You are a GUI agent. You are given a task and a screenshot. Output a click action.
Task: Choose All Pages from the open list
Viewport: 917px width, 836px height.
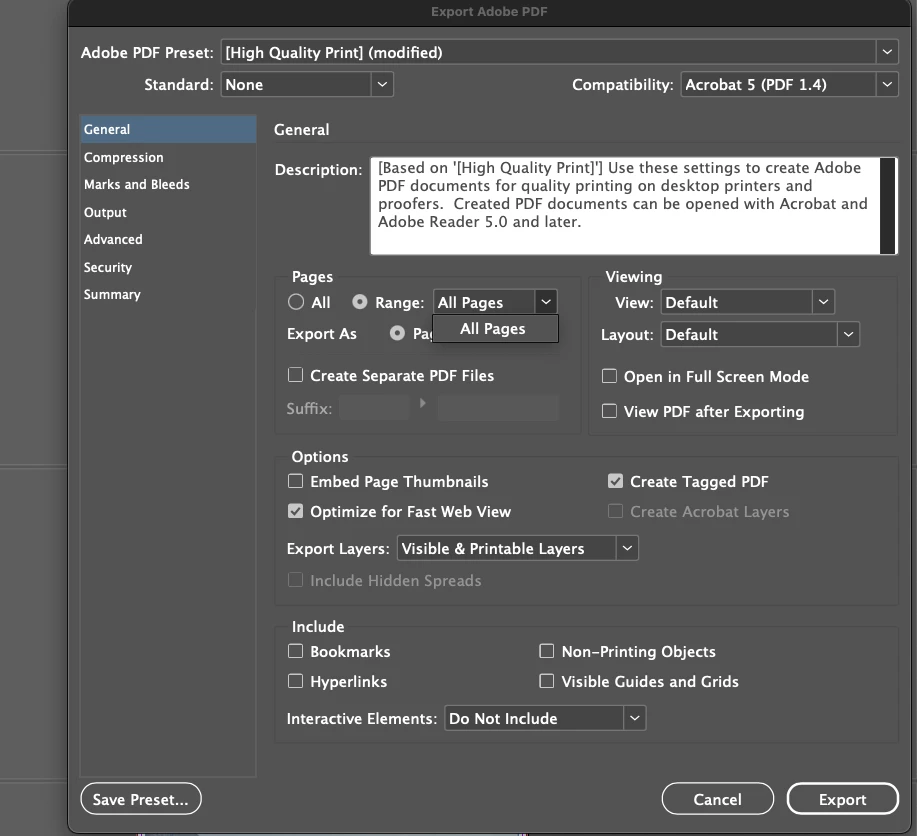click(x=495, y=329)
